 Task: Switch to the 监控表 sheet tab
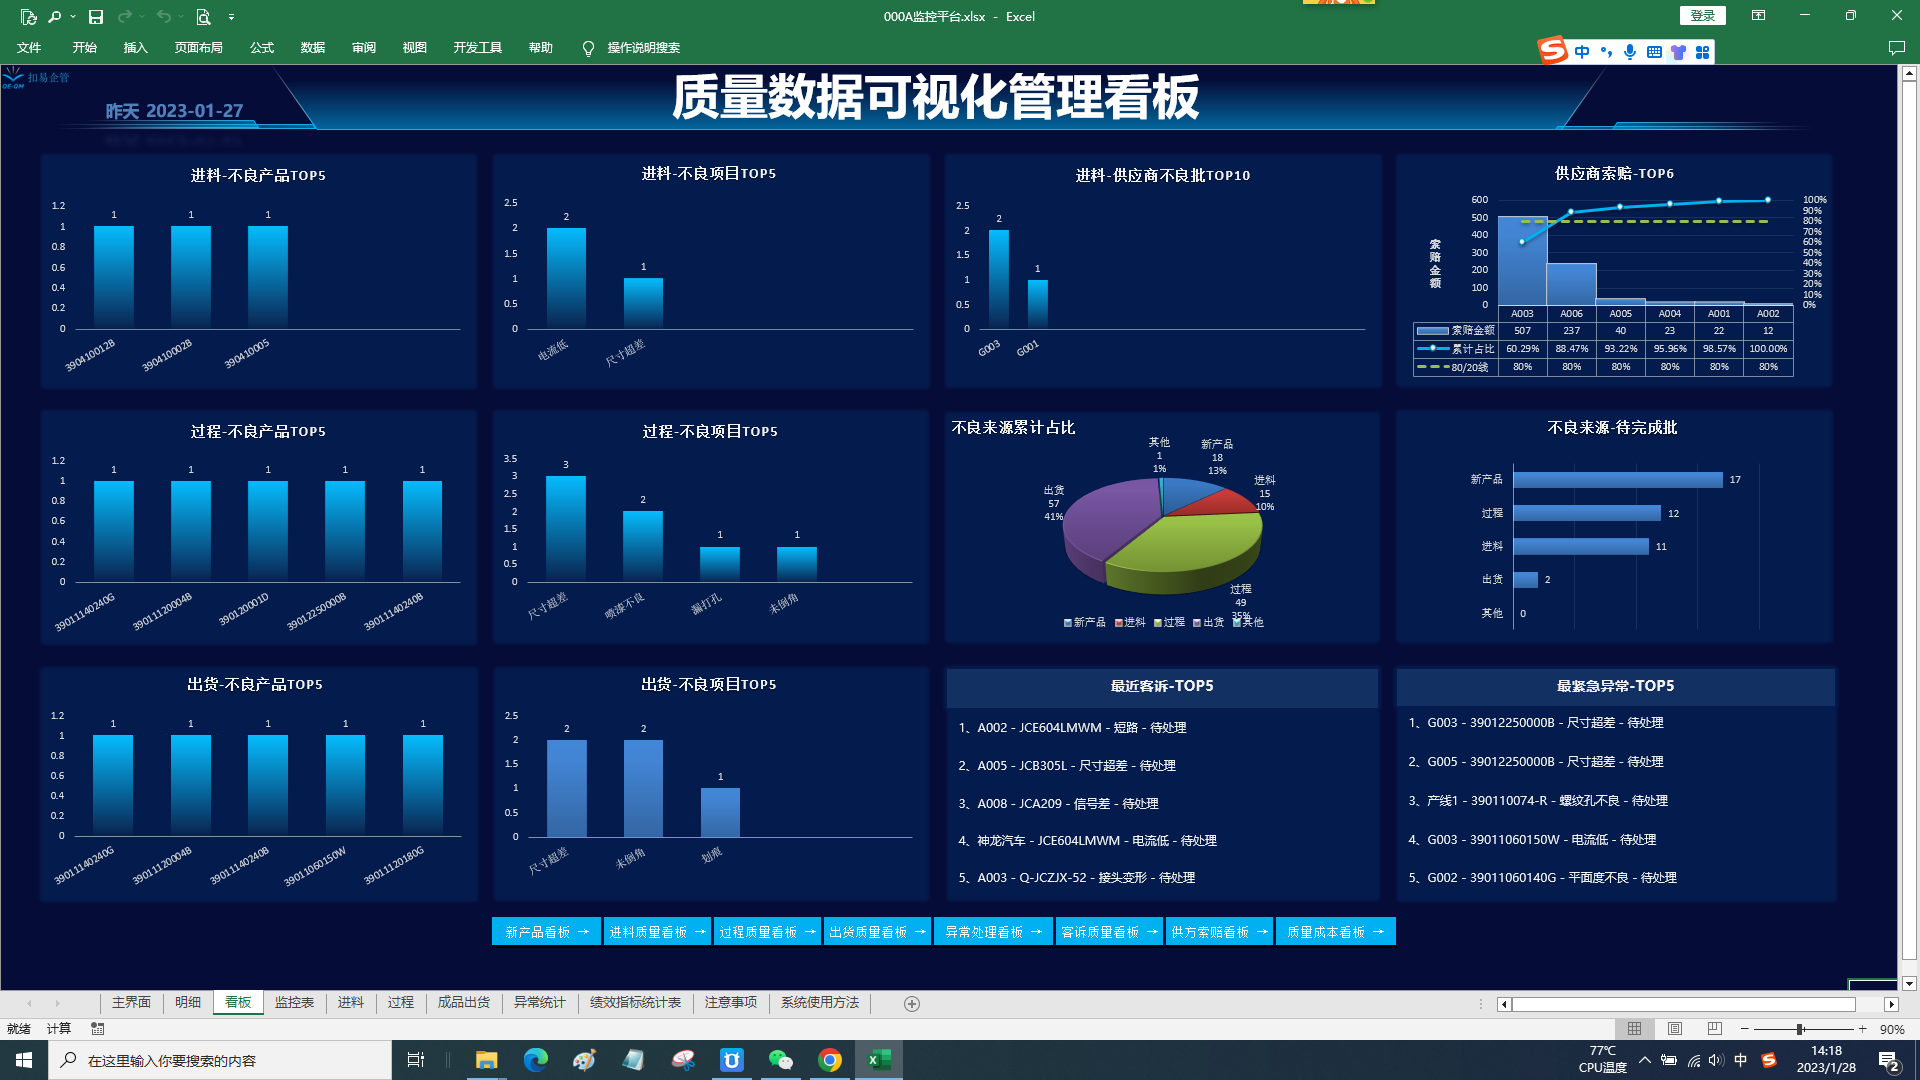pyautogui.click(x=294, y=1002)
